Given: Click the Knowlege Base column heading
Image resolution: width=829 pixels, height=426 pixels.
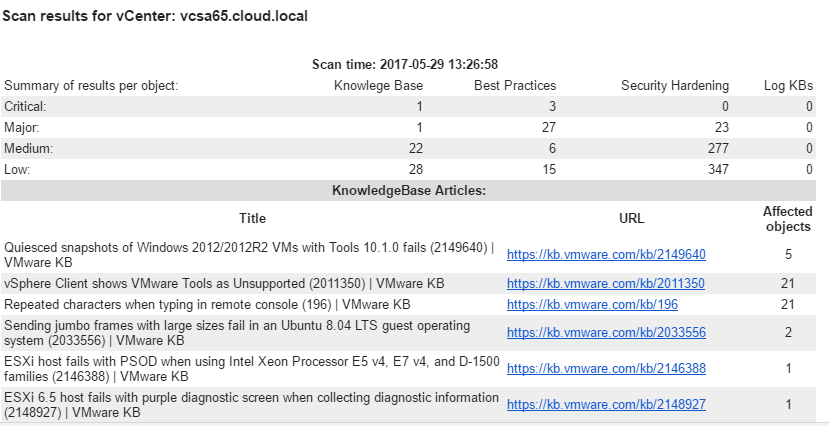Looking at the screenshot, I should [x=378, y=85].
